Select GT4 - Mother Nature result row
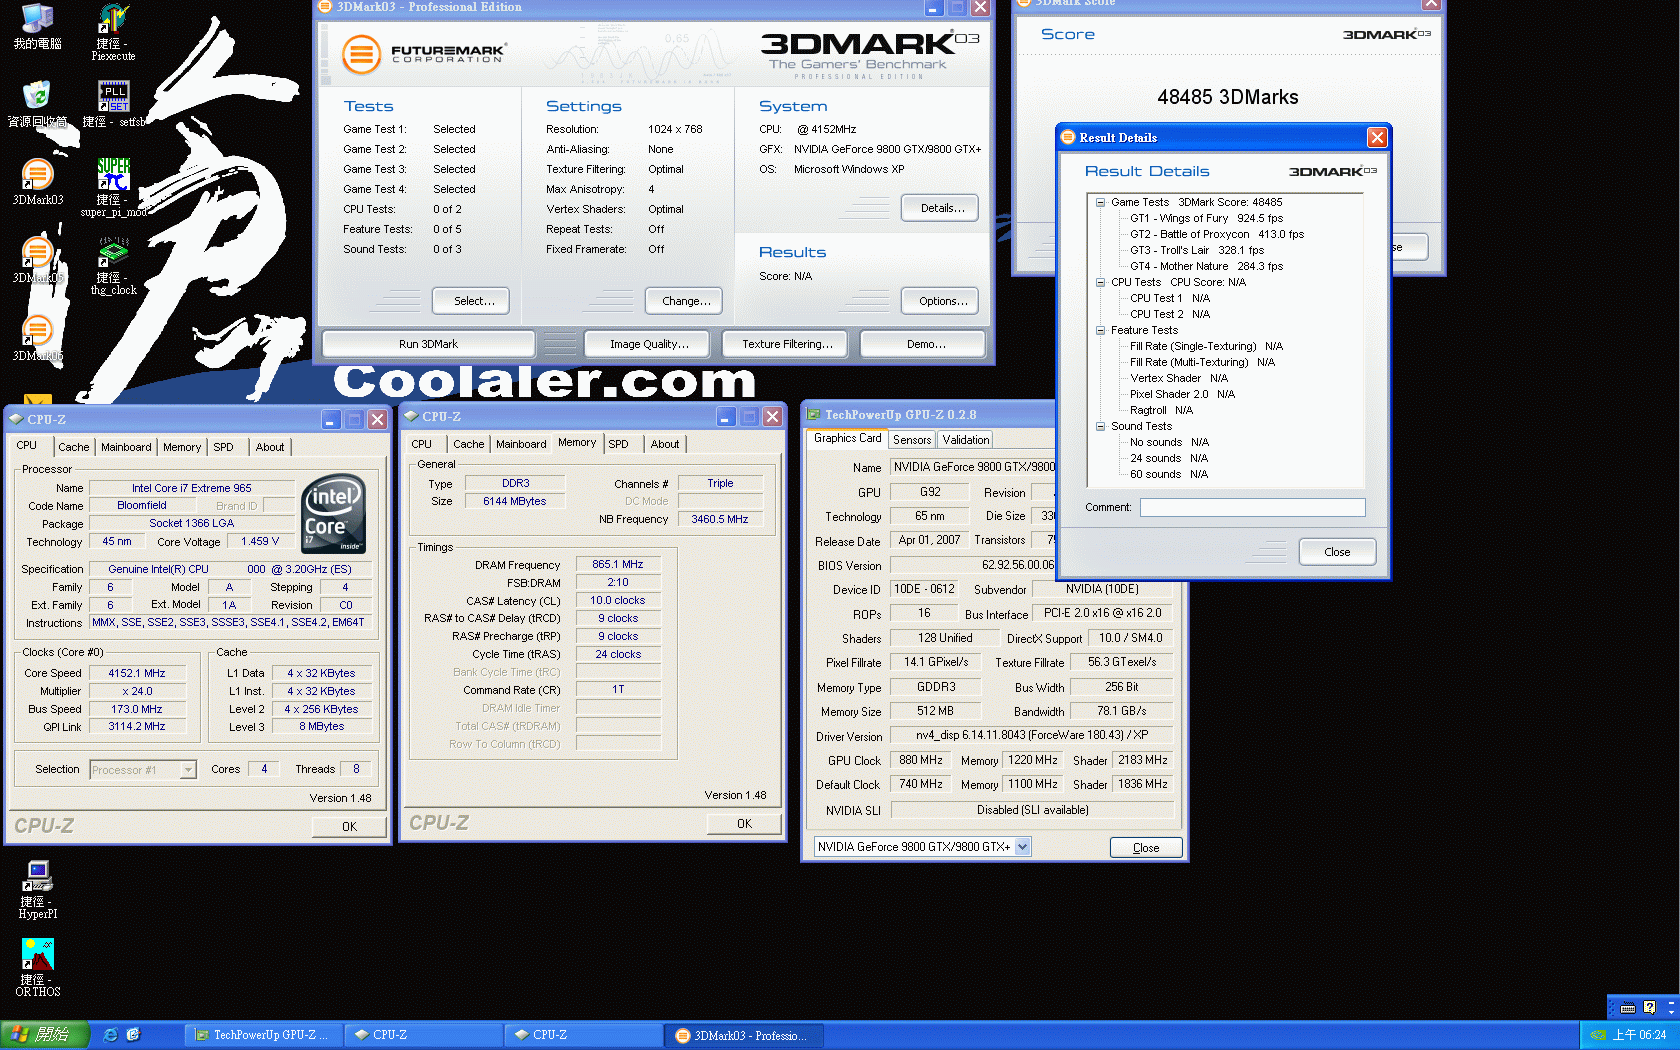 1206,266
